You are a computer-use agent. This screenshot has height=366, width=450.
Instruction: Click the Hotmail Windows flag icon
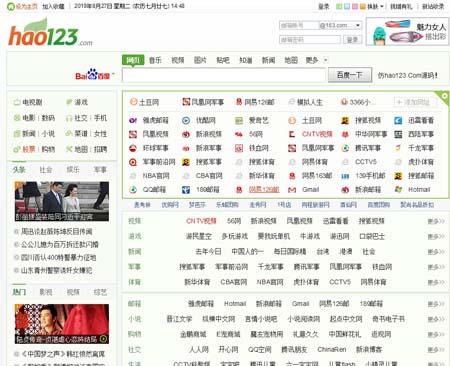pos(398,190)
